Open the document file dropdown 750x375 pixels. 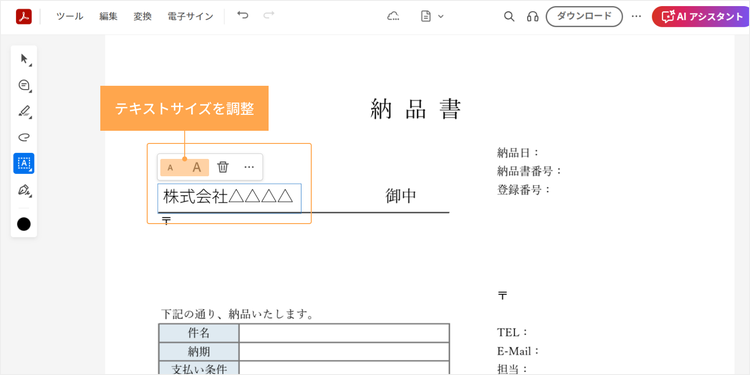click(432, 16)
